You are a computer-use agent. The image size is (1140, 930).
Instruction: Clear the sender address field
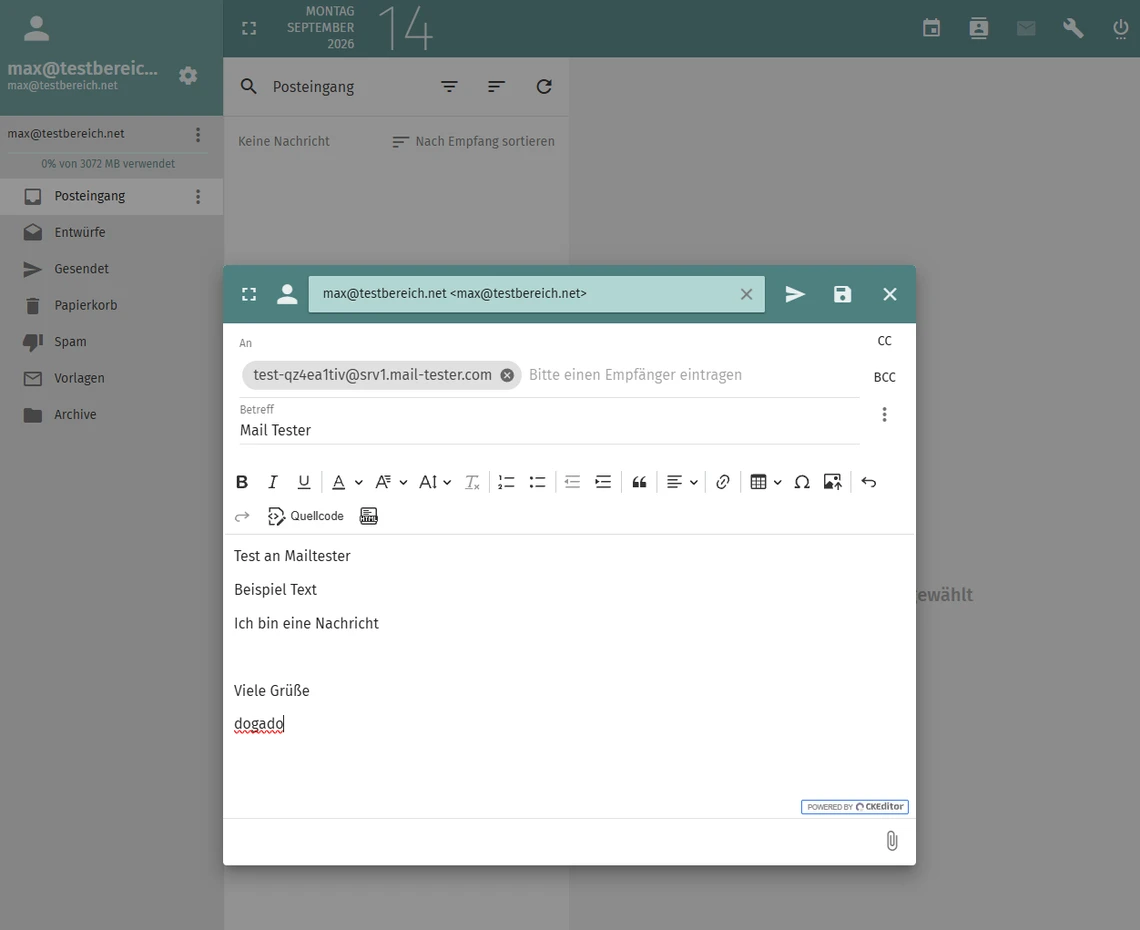click(746, 294)
